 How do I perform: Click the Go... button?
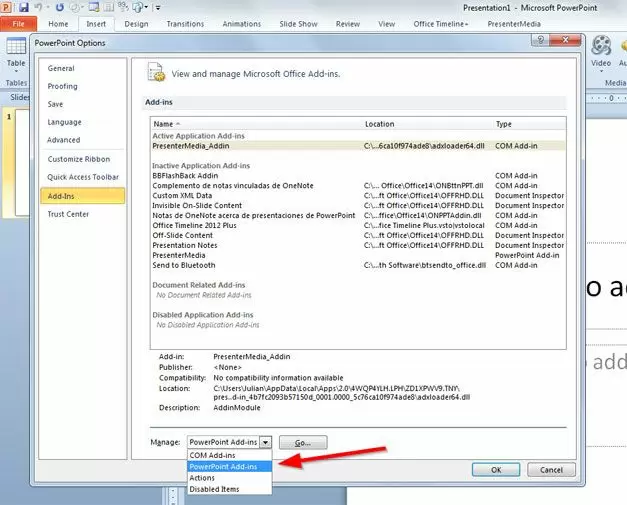tap(303, 443)
